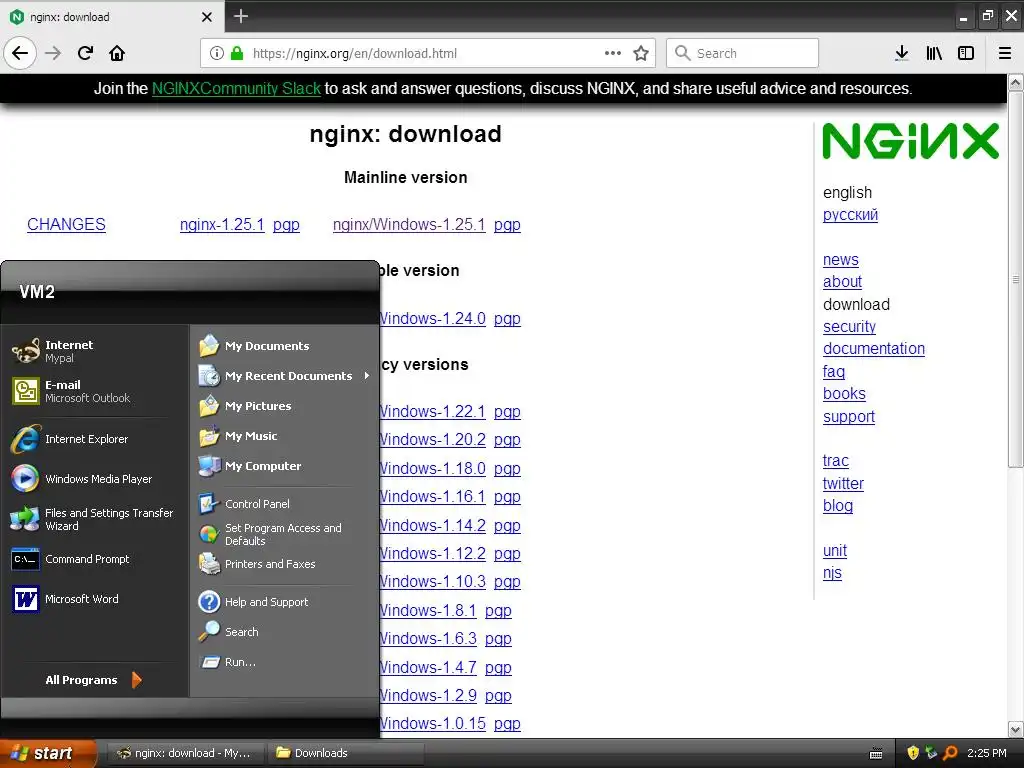This screenshot has width=1024, height=768.
Task: Expand My Recent Documents submenu
Action: 284,376
